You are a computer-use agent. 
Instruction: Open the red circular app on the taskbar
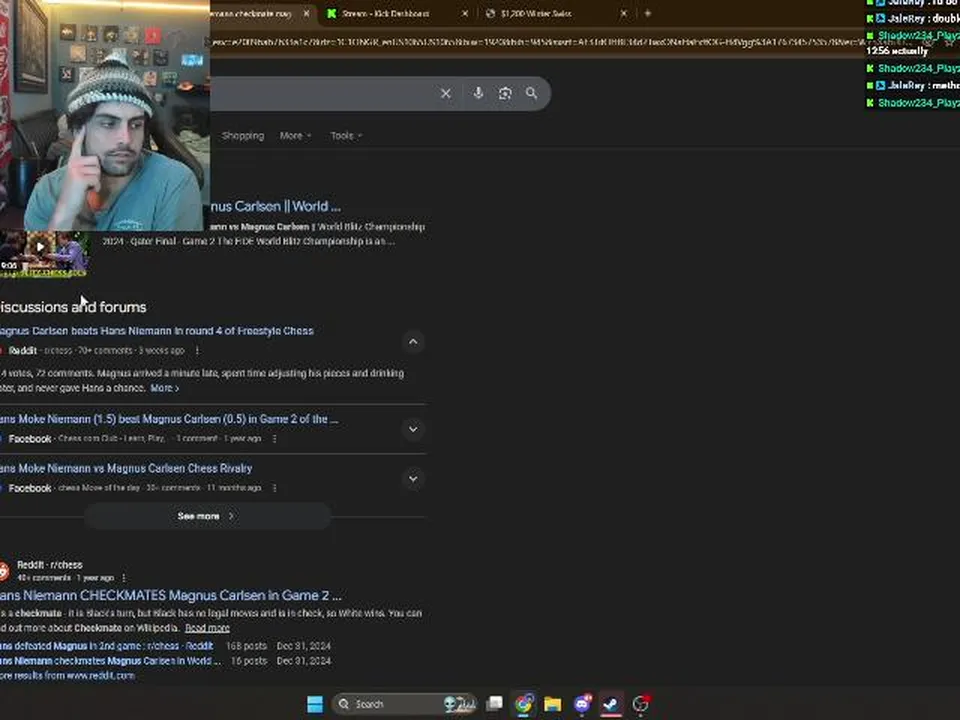point(640,704)
